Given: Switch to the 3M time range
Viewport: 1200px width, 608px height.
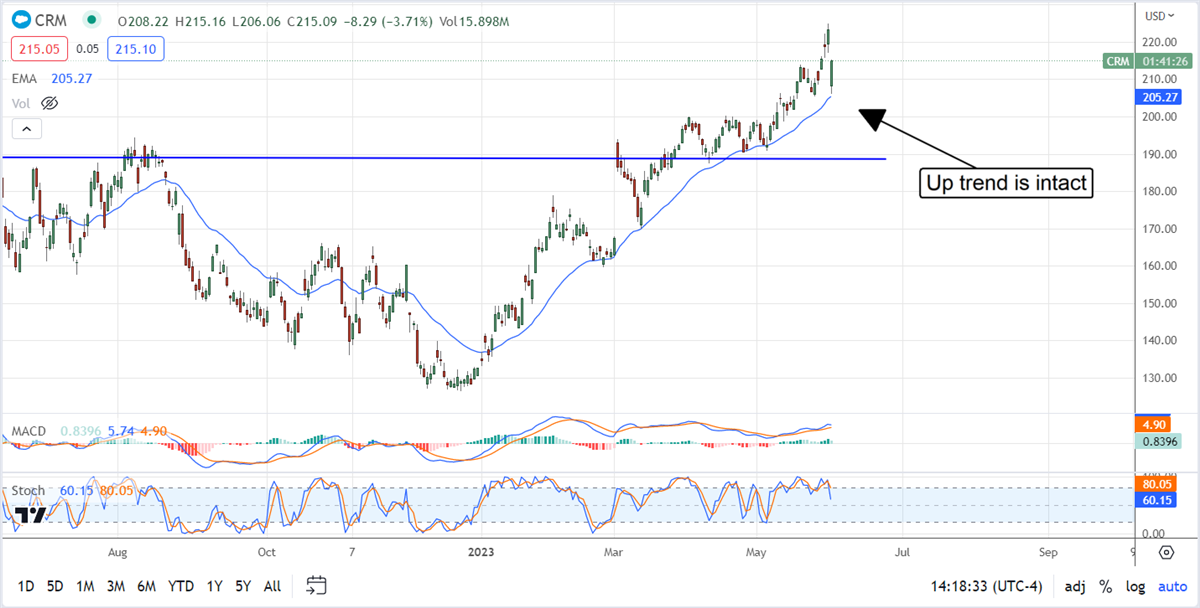Looking at the screenshot, I should tap(116, 585).
